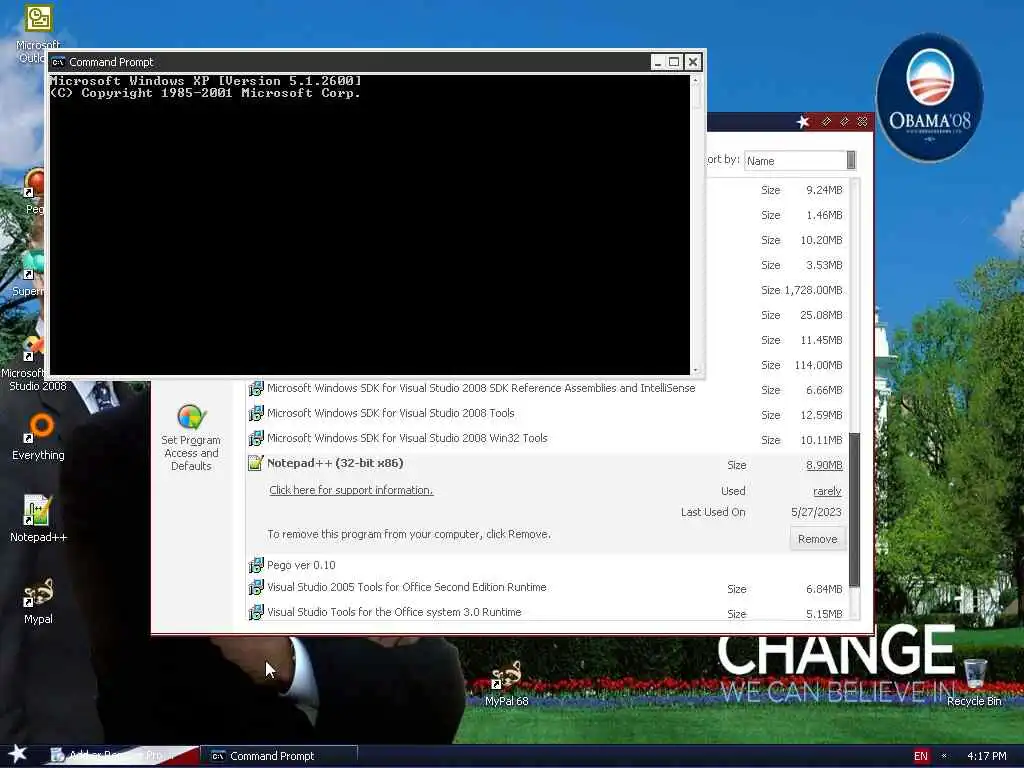Viewport: 1024px width, 768px height.
Task: Select Visual Studio 2005 Tools for Office Second Edition Runtime
Action: point(546,588)
